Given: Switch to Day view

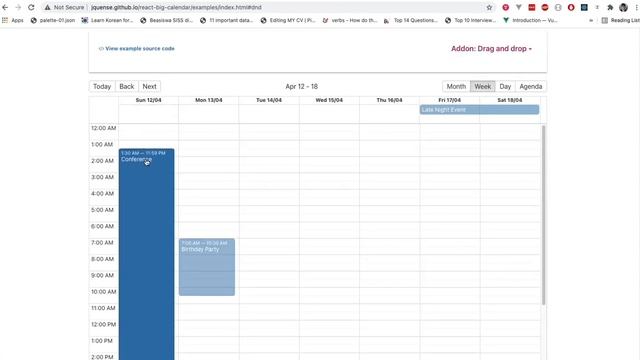Looking at the screenshot, I should 505,87.
